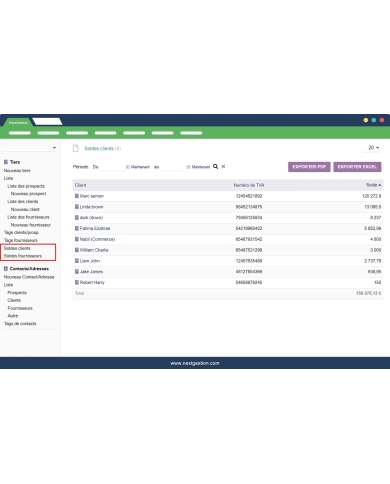Click the building icon beside Liam John
Viewport: 390px width, 484px height.
[x=77, y=261]
